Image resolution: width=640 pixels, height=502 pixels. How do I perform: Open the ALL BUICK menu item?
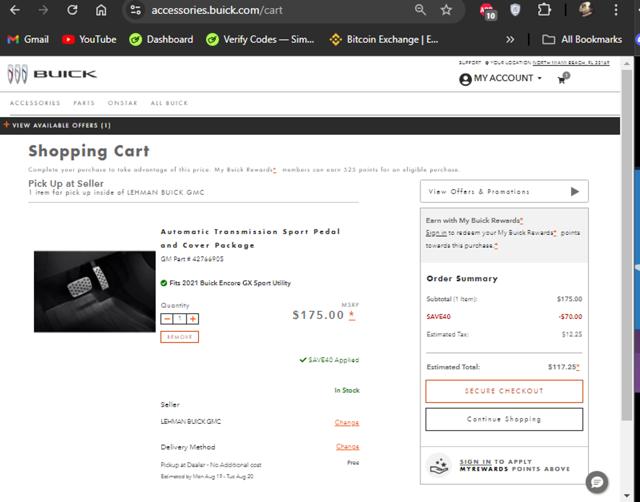point(169,103)
